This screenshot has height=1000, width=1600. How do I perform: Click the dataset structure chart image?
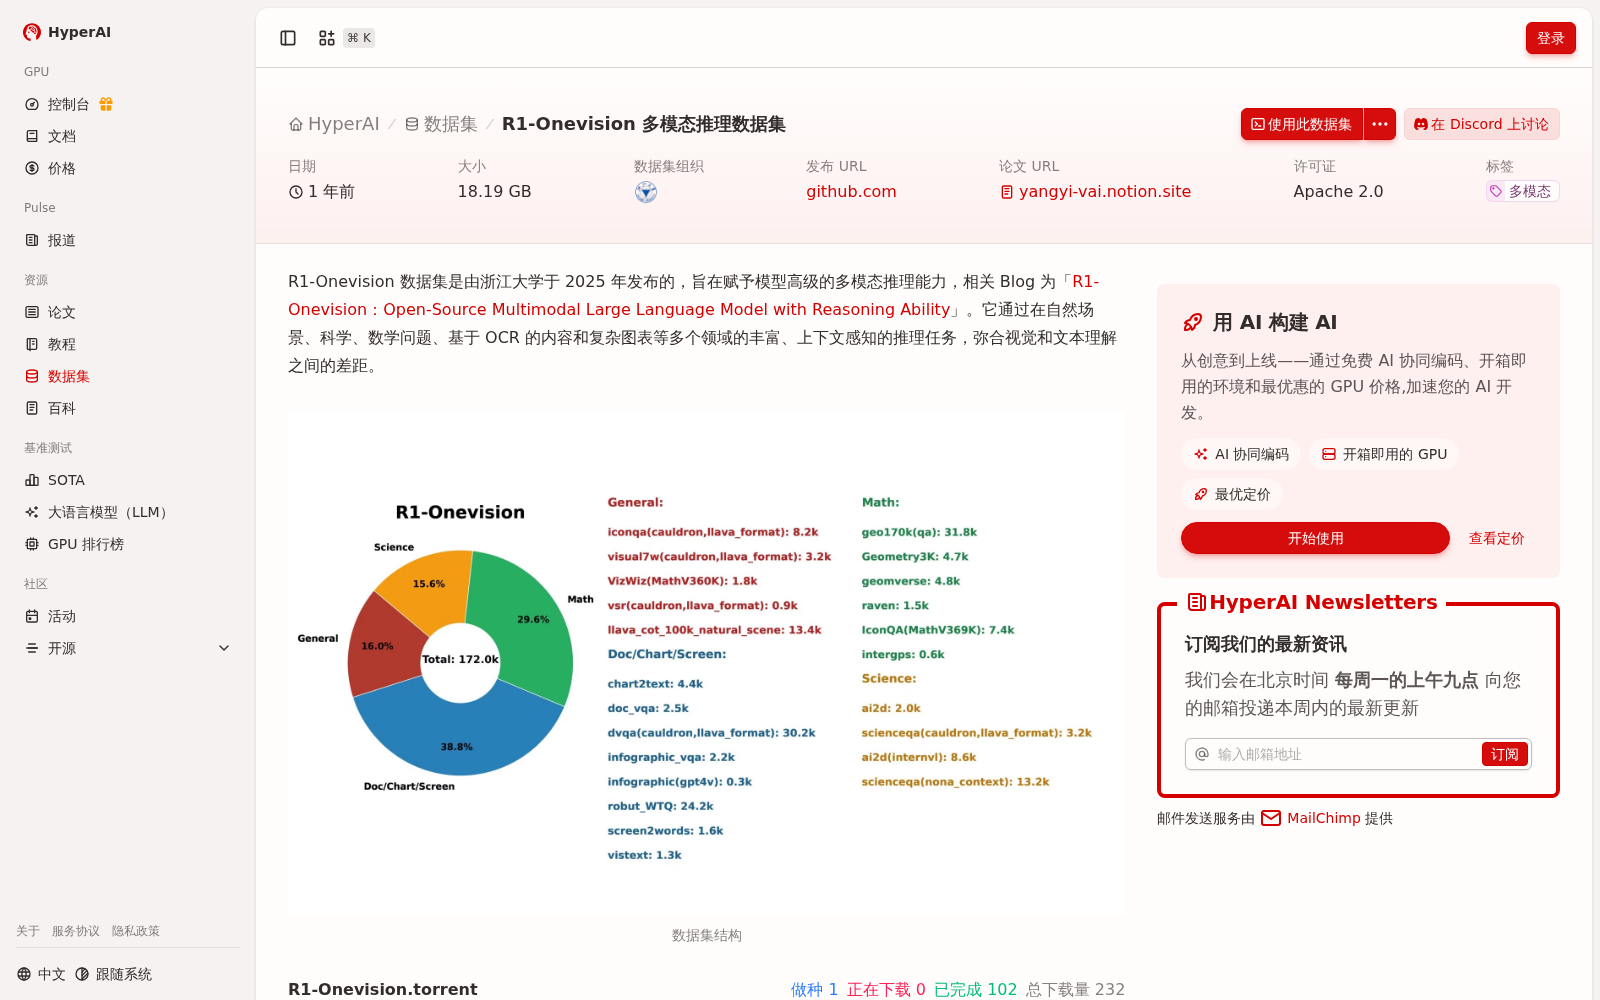point(707,664)
